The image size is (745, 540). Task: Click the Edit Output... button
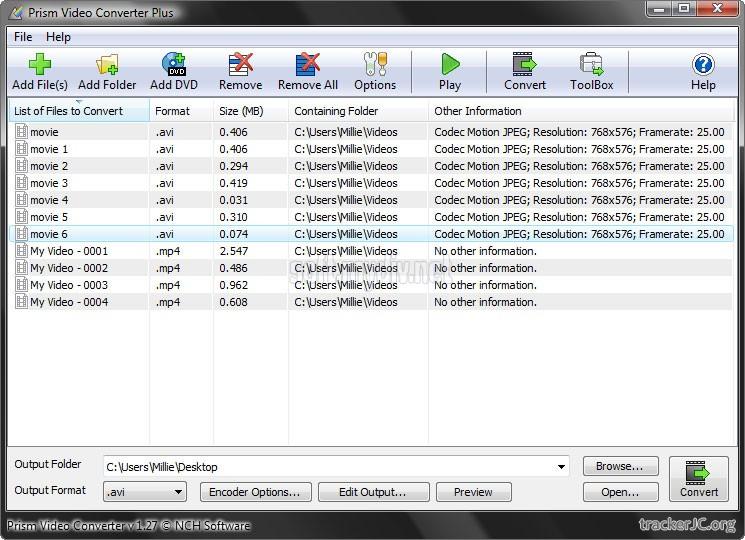tap(373, 492)
